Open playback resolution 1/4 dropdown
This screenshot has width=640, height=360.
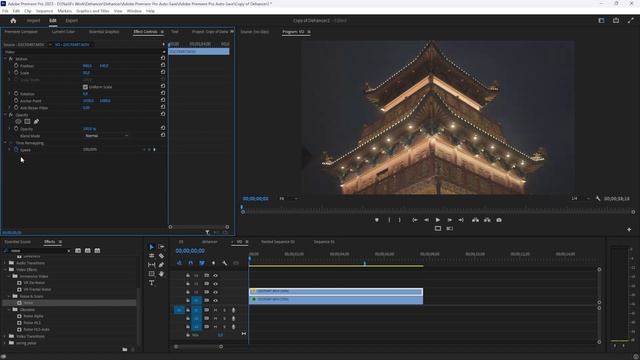tap(580, 199)
